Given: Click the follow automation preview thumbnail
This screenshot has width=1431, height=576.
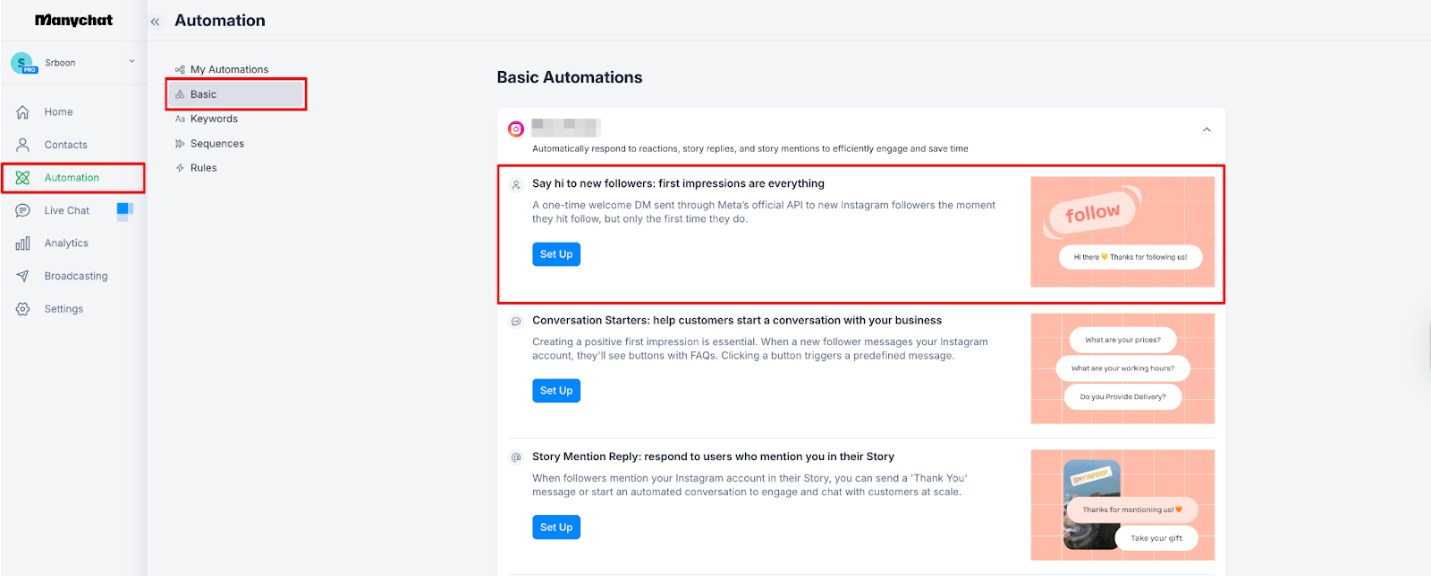Looking at the screenshot, I should coord(1122,231).
